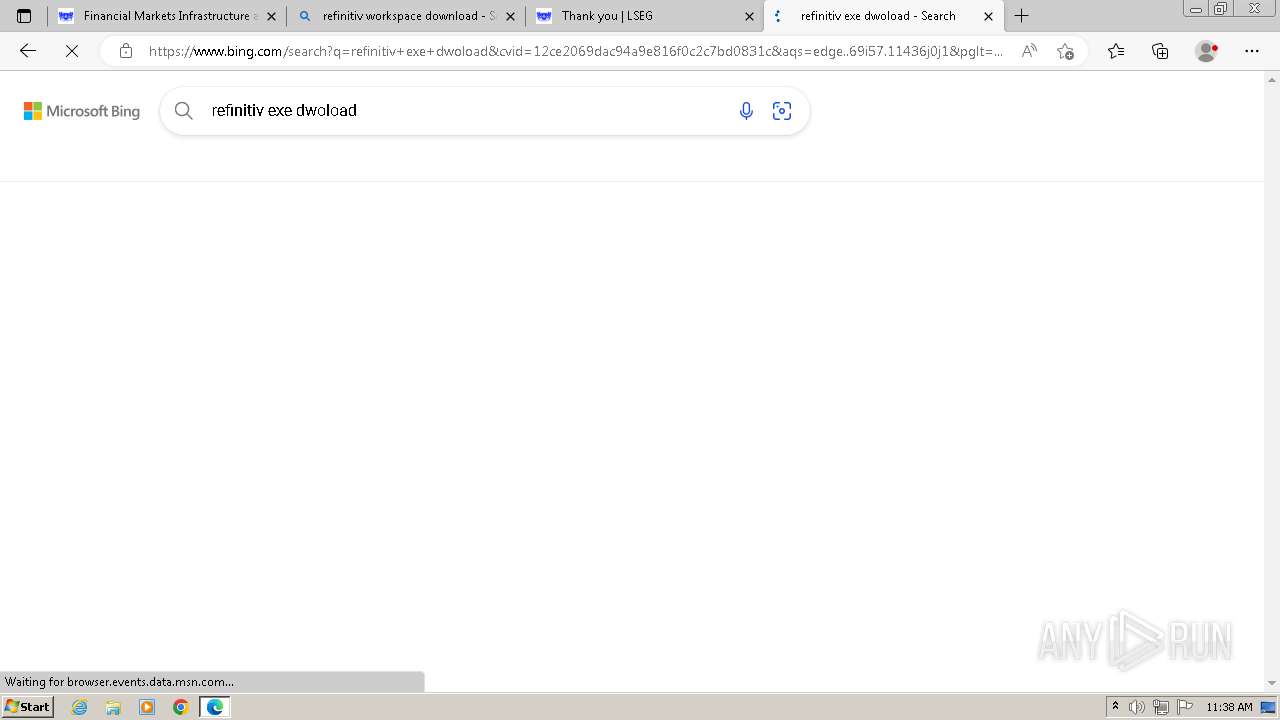The height and width of the screenshot is (720, 1280).
Task: Open Action Center flag icon
Action: coord(1185,707)
